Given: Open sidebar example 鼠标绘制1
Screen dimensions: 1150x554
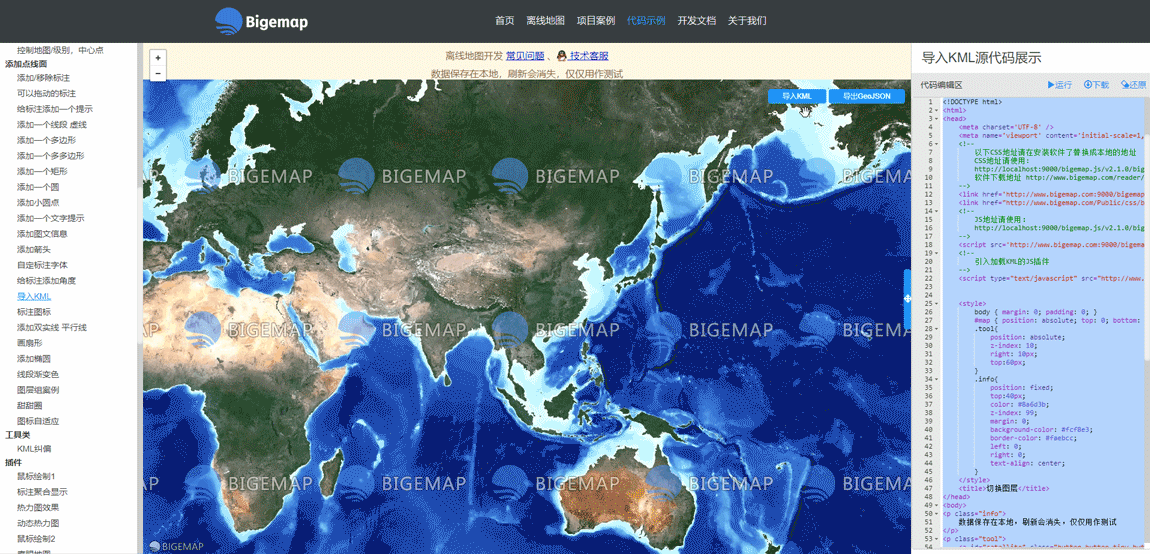Looking at the screenshot, I should [36, 476].
